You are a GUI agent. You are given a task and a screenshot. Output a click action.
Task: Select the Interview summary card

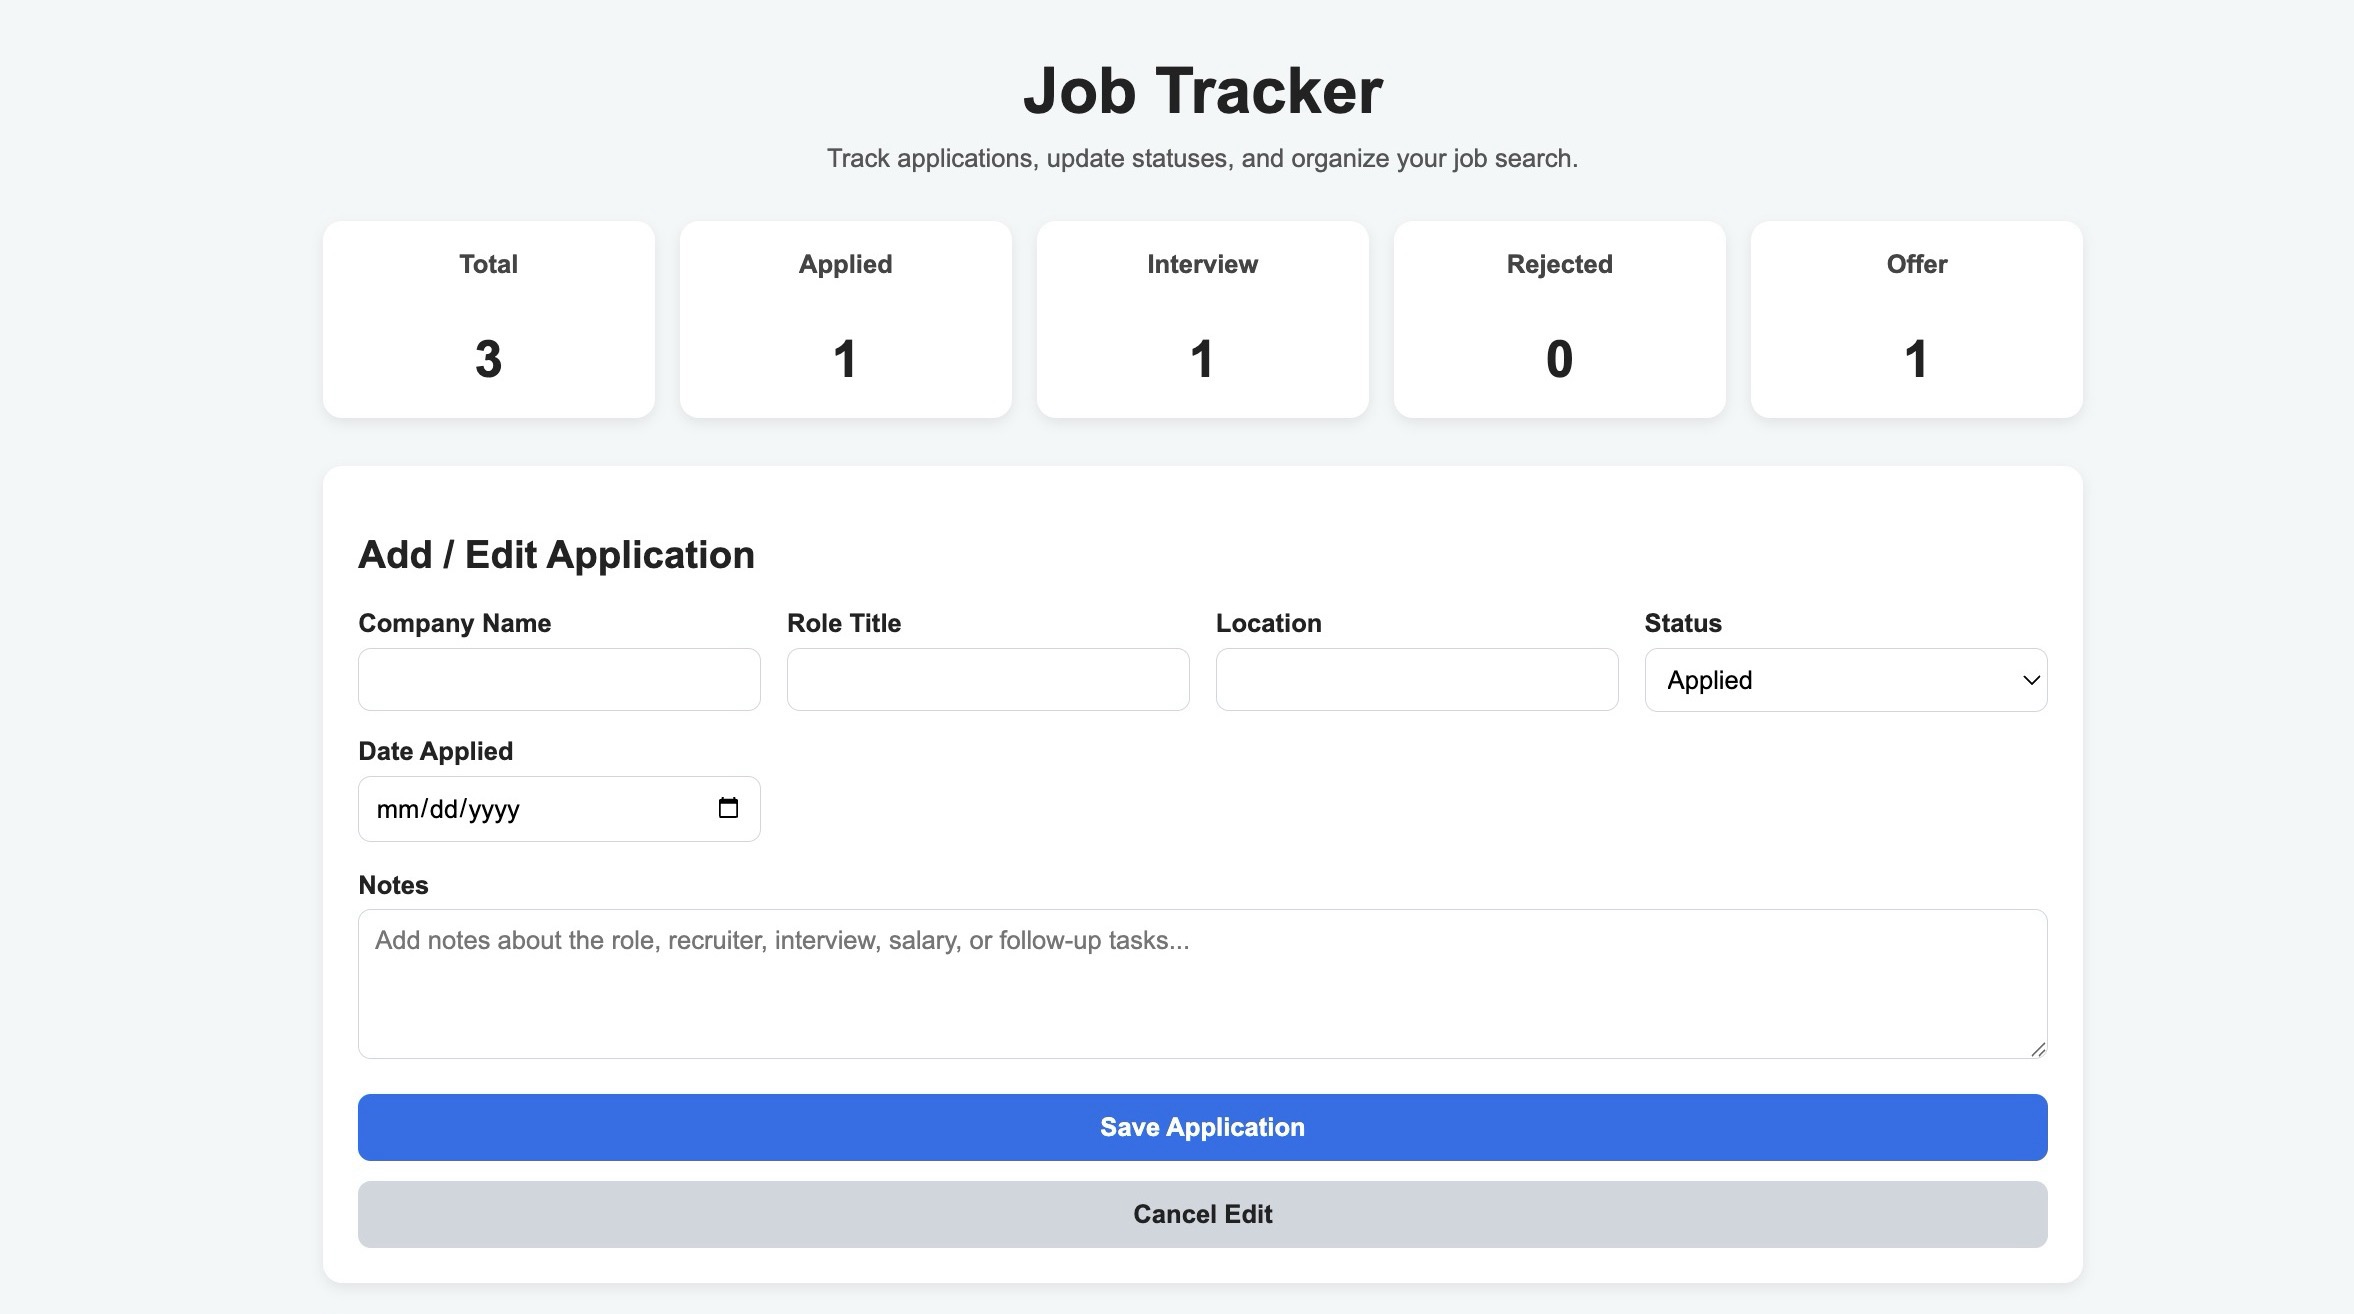click(1202, 319)
